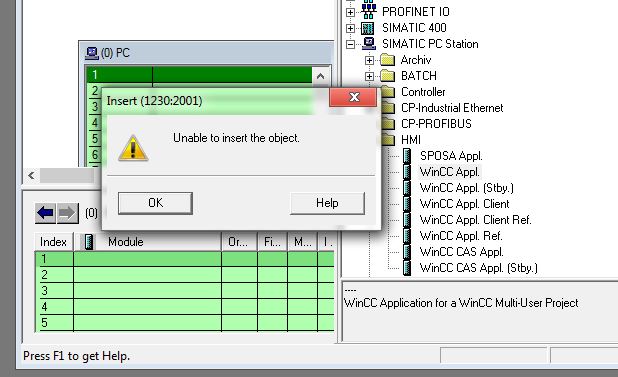
Task: Click the module icon in table header
Action: (89, 242)
